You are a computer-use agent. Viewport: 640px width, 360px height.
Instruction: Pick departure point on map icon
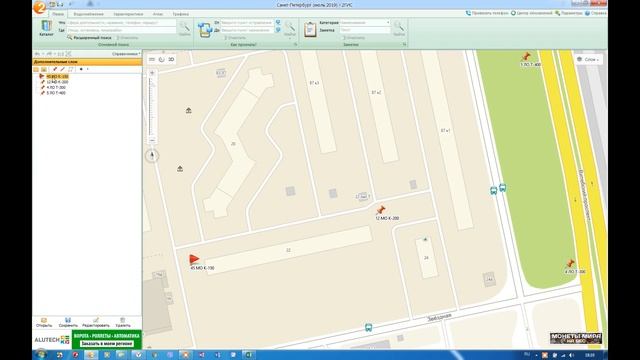point(278,22)
